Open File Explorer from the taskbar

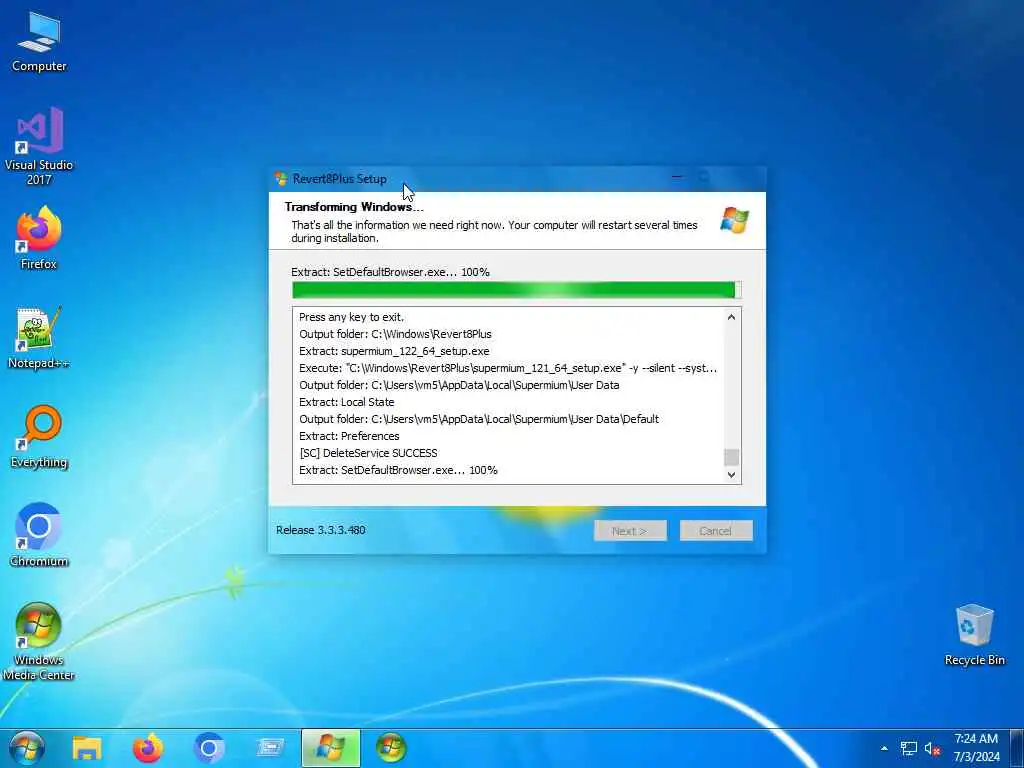[87, 748]
